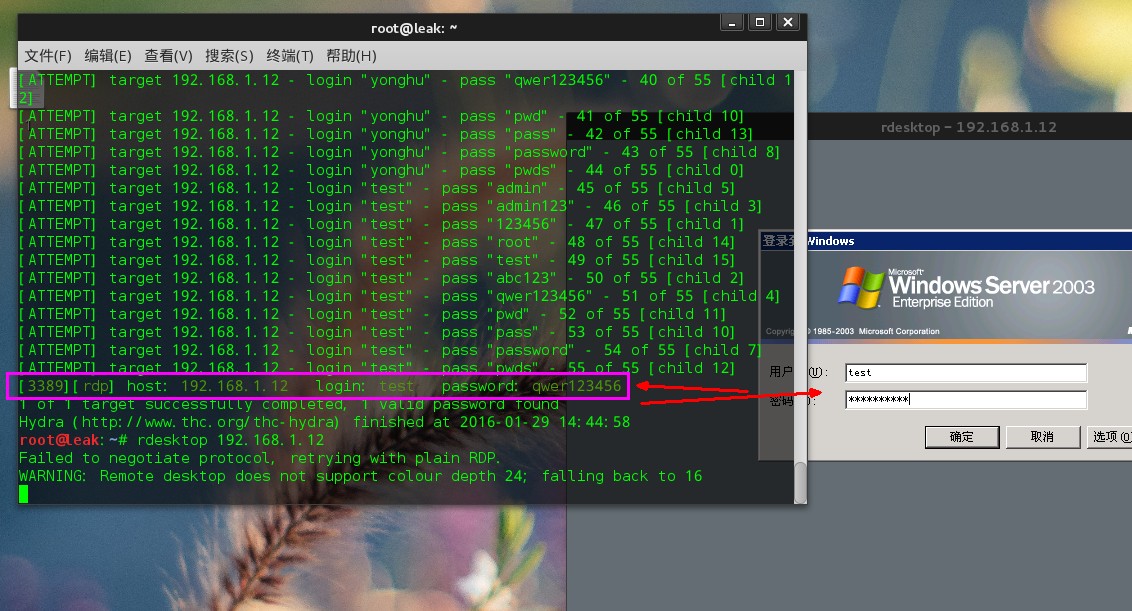Maximize the root@leak terminal window
The height and width of the screenshot is (611, 1132).
(759, 23)
